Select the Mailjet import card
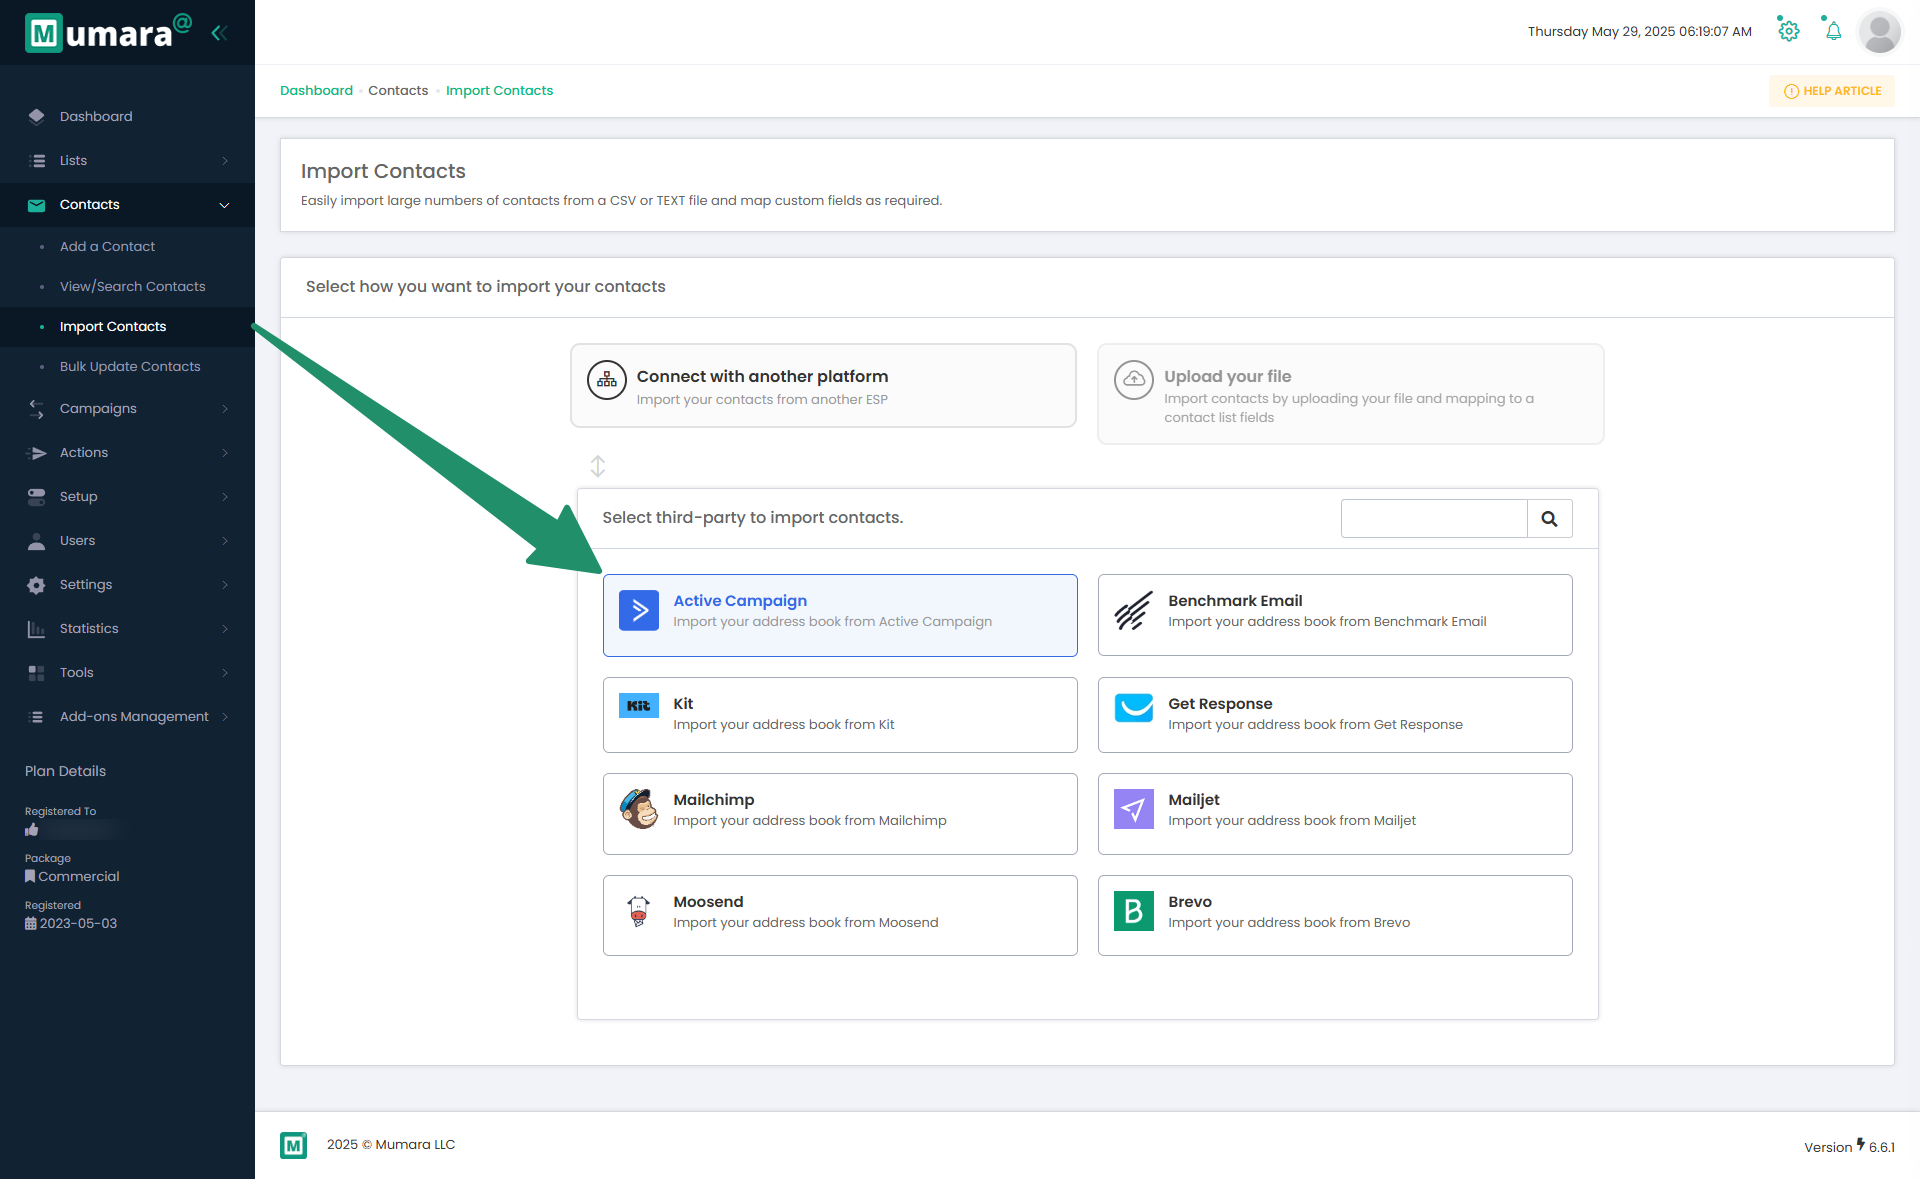The height and width of the screenshot is (1180, 1920). pos(1335,814)
